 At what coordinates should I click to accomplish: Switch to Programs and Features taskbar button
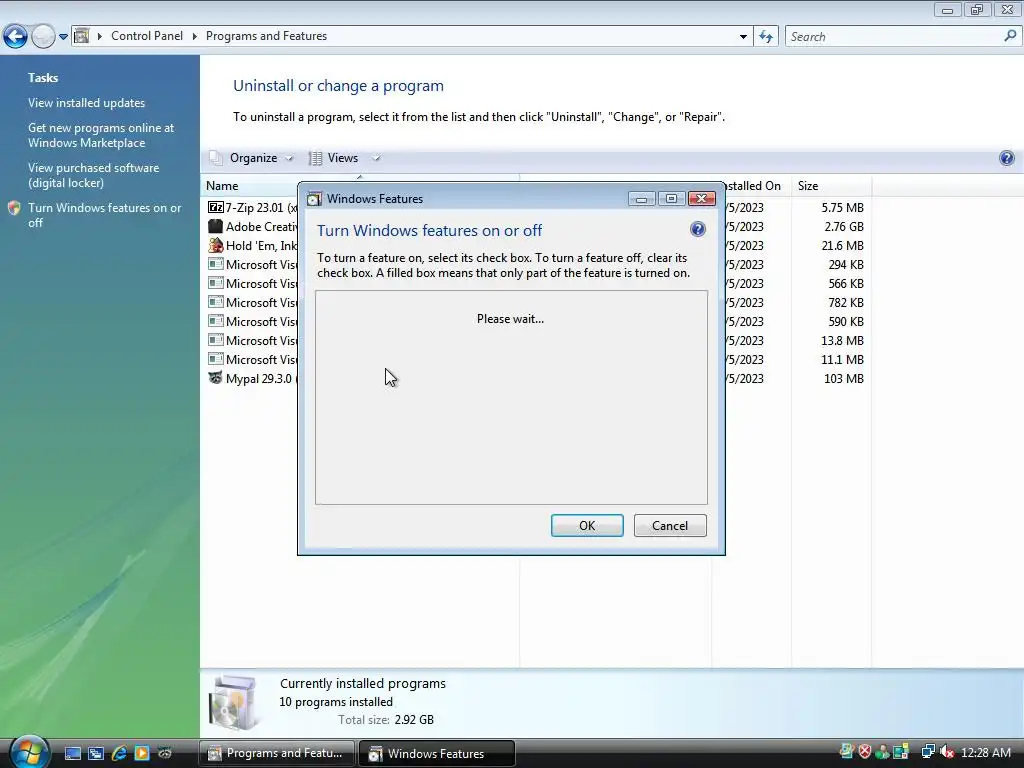point(276,754)
